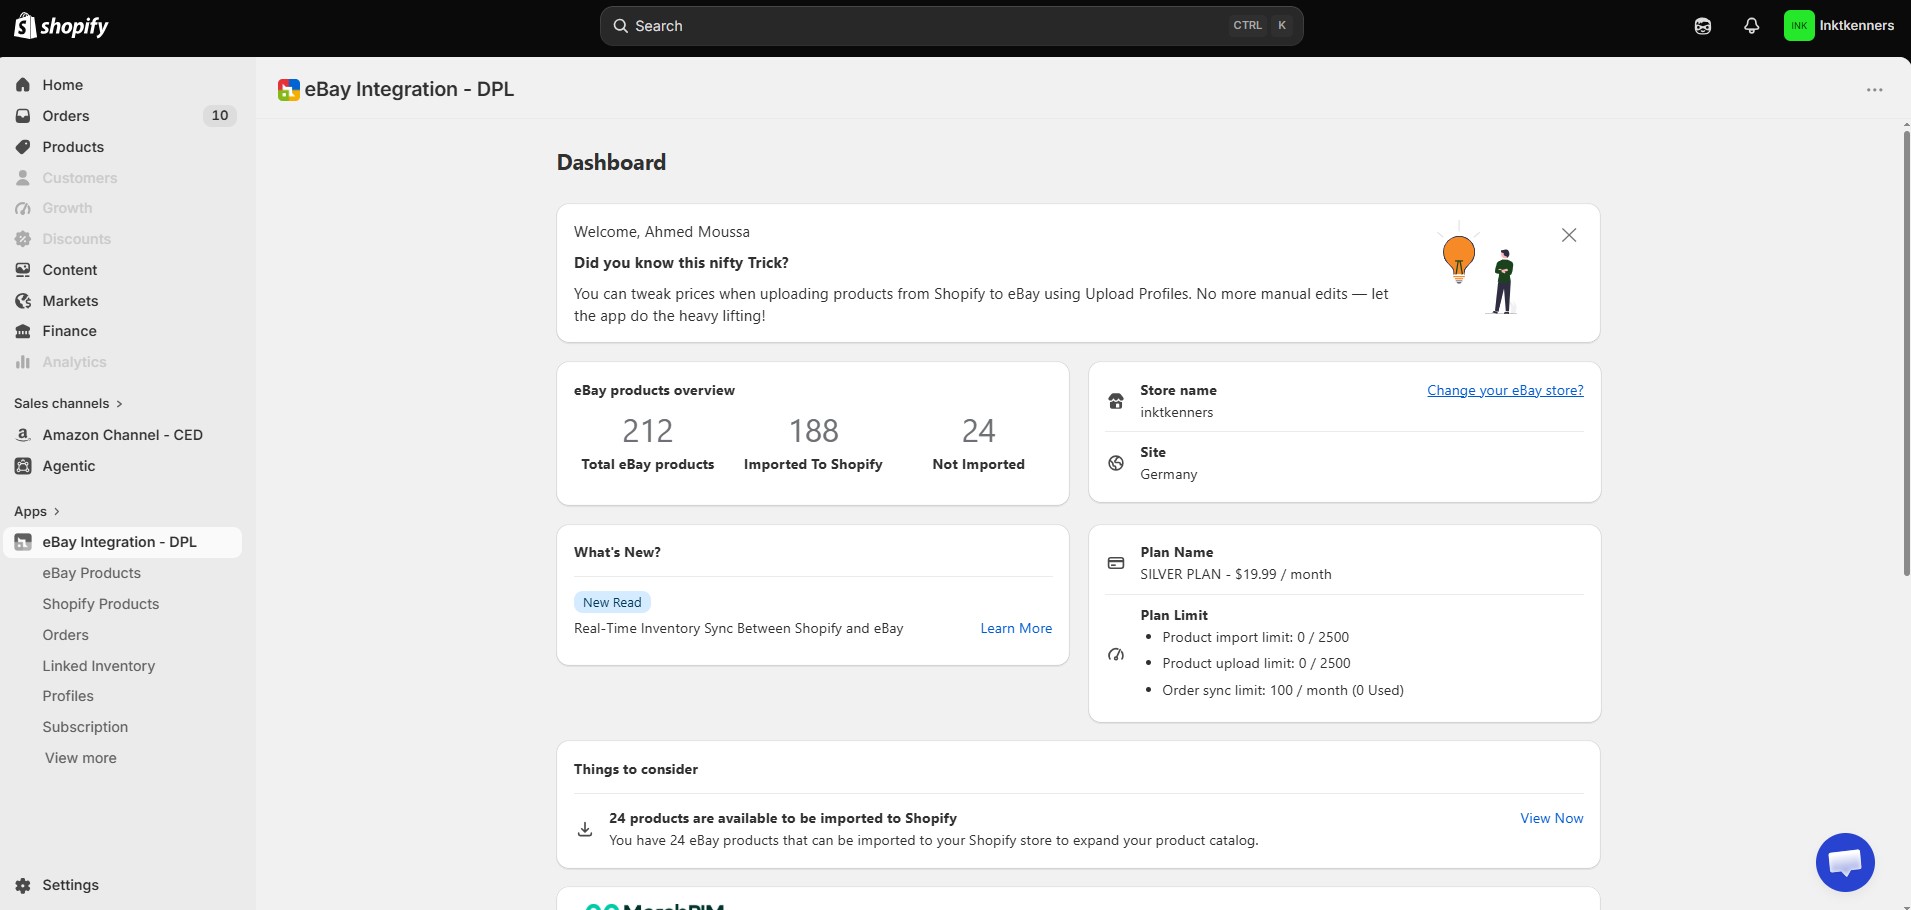Click the 212 total eBay products count
Screen dimensions: 1911x910
[x=648, y=431]
